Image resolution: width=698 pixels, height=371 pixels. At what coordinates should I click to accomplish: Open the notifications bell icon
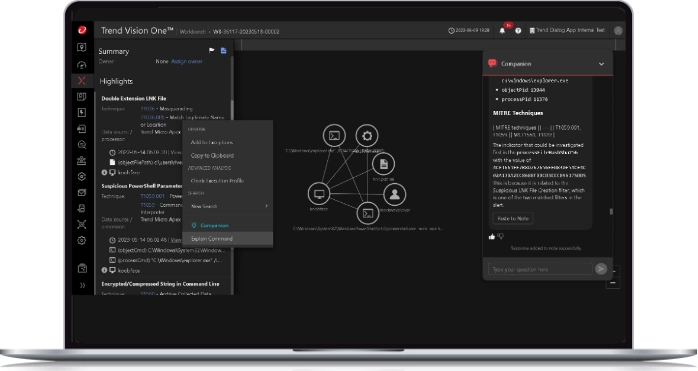point(502,31)
